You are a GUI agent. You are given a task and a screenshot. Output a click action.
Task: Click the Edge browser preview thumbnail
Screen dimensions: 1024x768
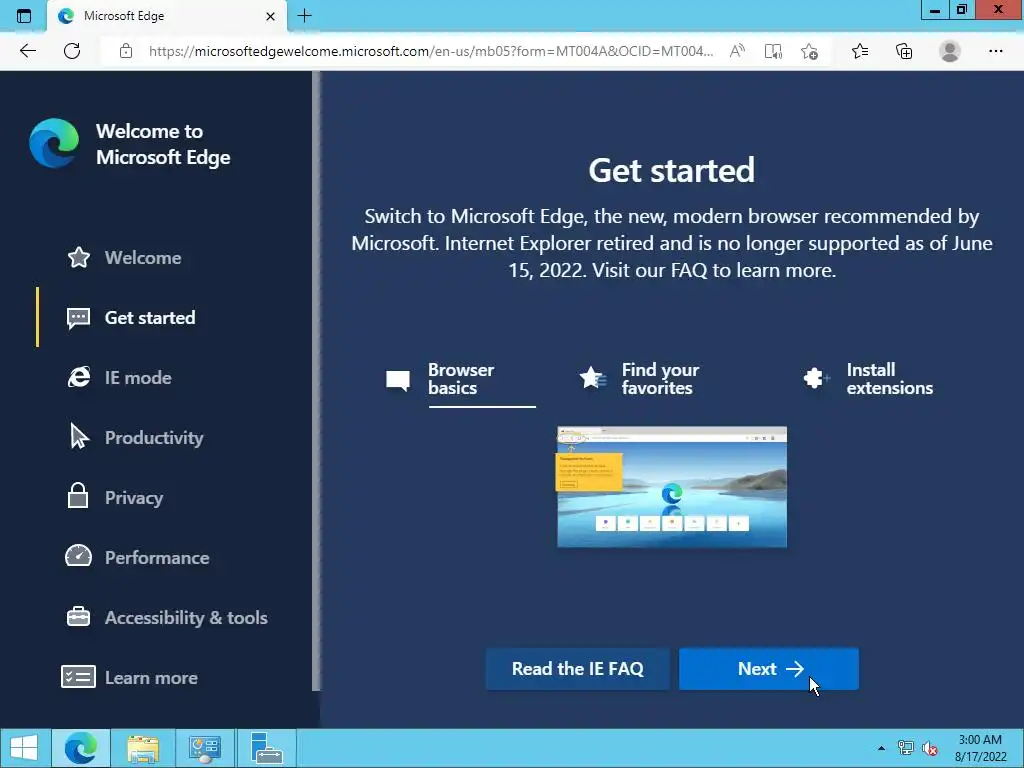pyautogui.click(x=672, y=487)
